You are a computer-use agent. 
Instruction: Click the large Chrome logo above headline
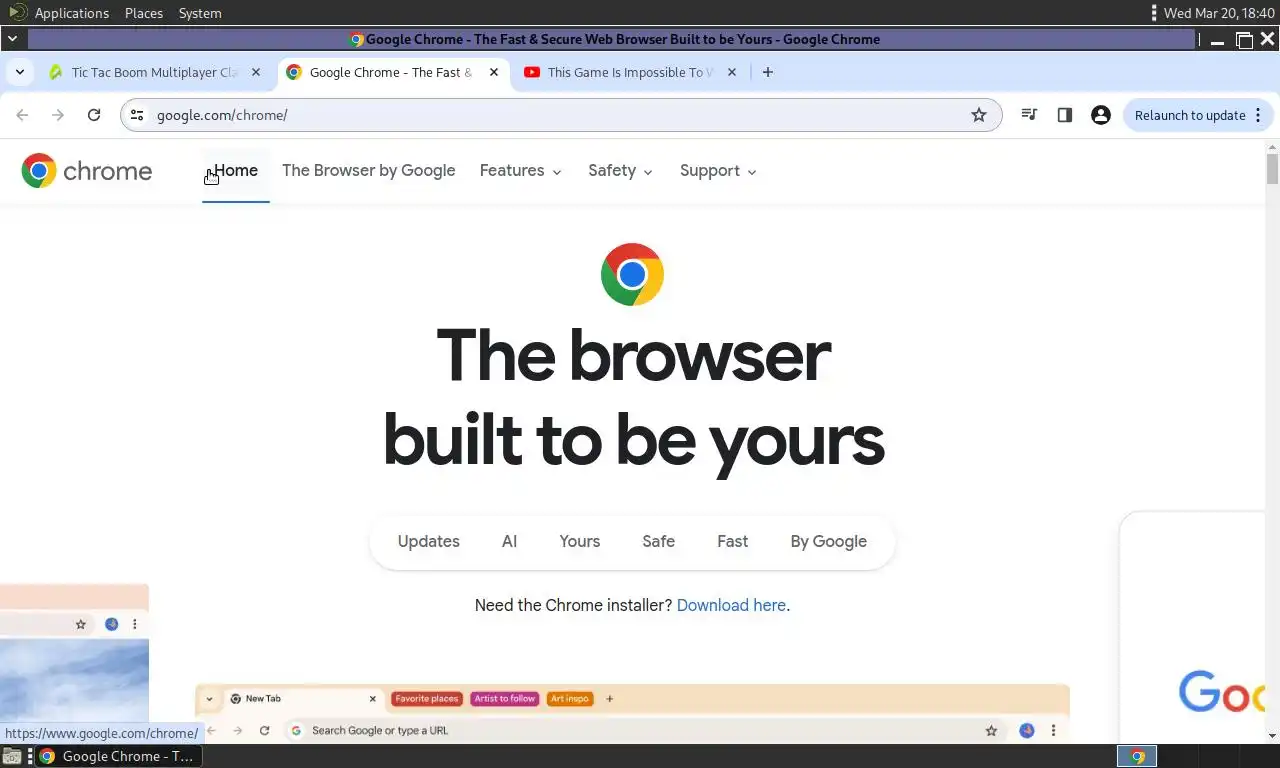pos(632,274)
